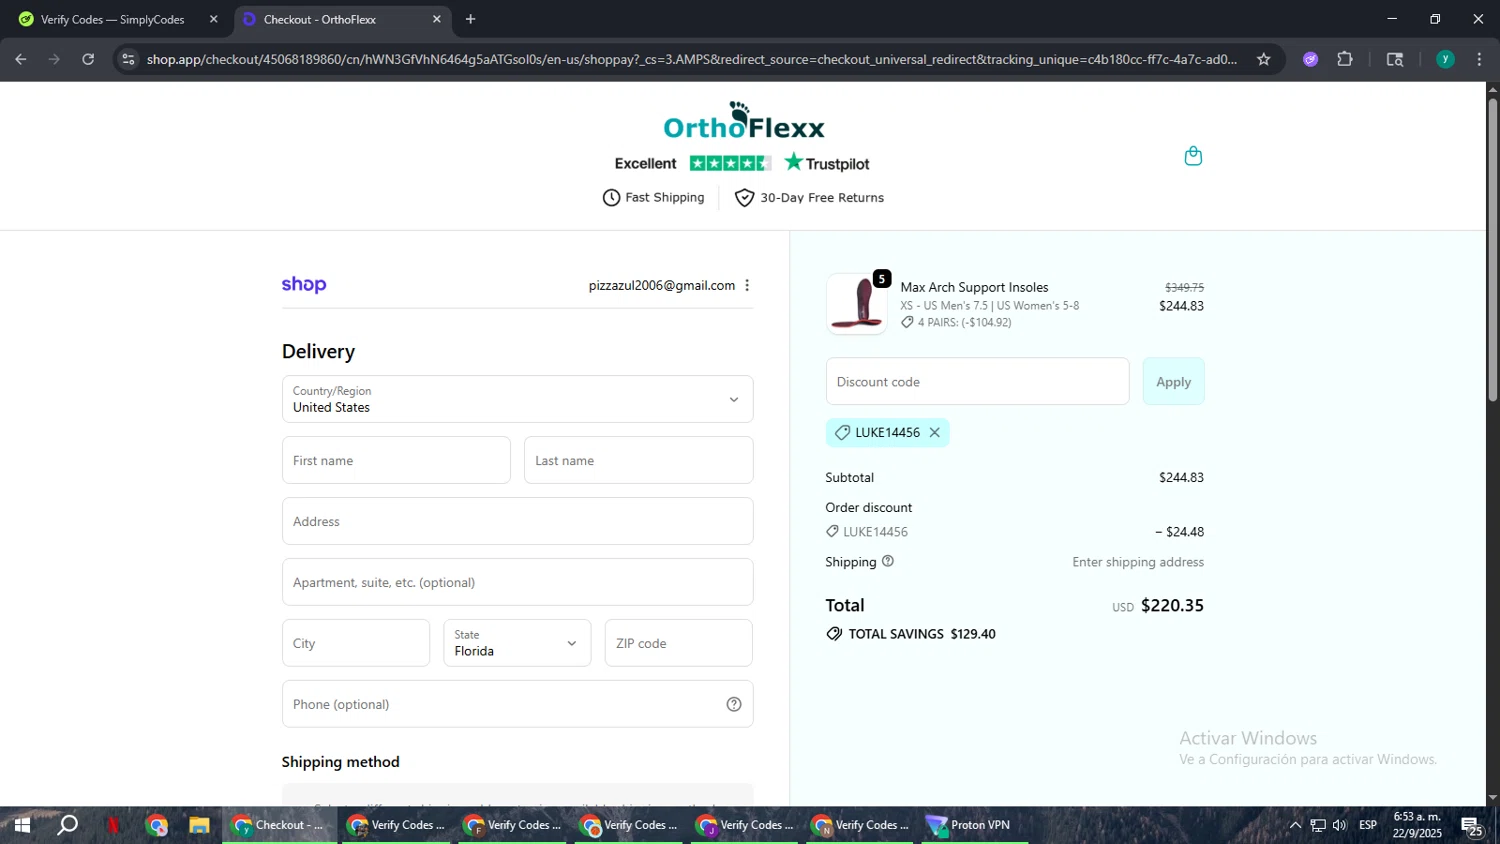1500x844 pixels.
Task: Switch to Verify Codes — SimplyCodes tab
Action: pyautogui.click(x=115, y=19)
